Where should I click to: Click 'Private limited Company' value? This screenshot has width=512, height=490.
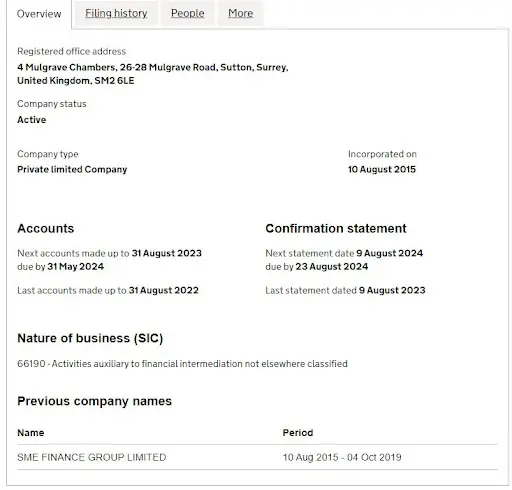coord(72,169)
